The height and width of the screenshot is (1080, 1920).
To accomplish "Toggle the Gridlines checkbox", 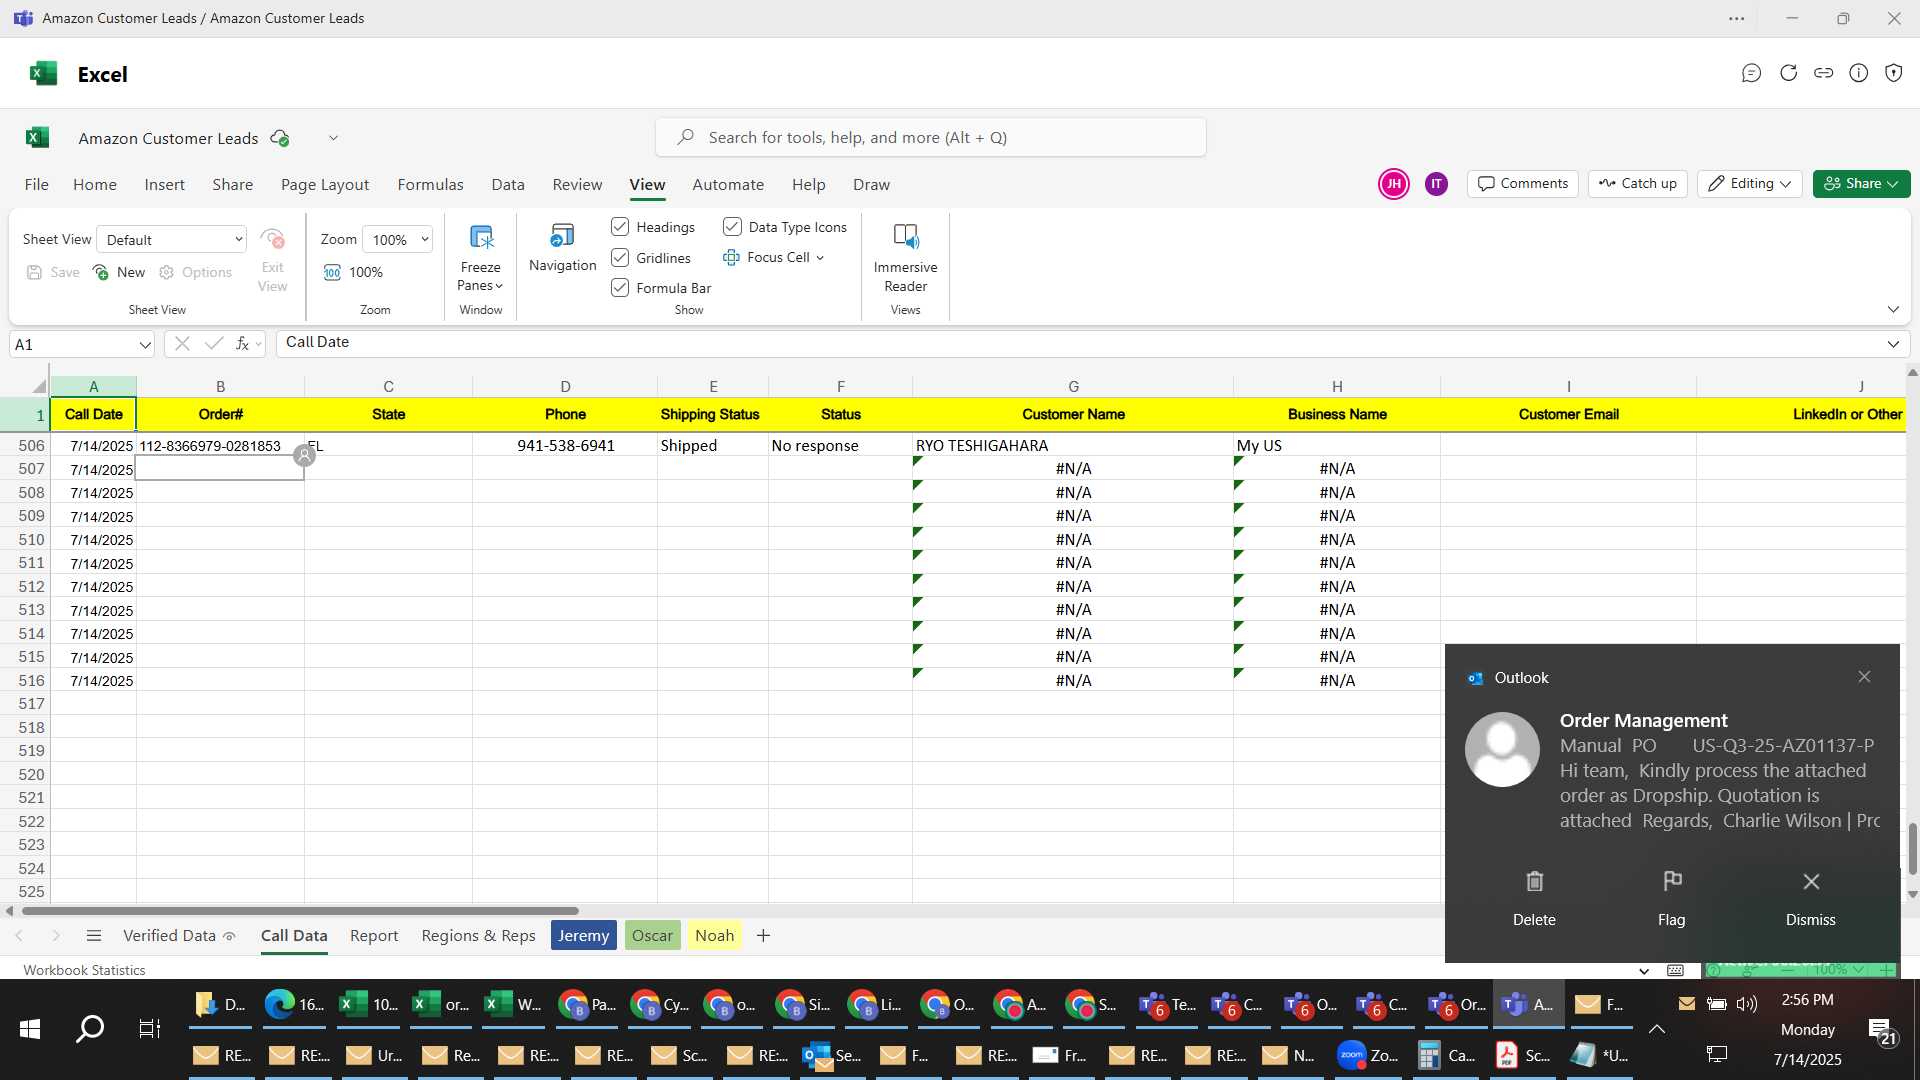I will tap(620, 258).
